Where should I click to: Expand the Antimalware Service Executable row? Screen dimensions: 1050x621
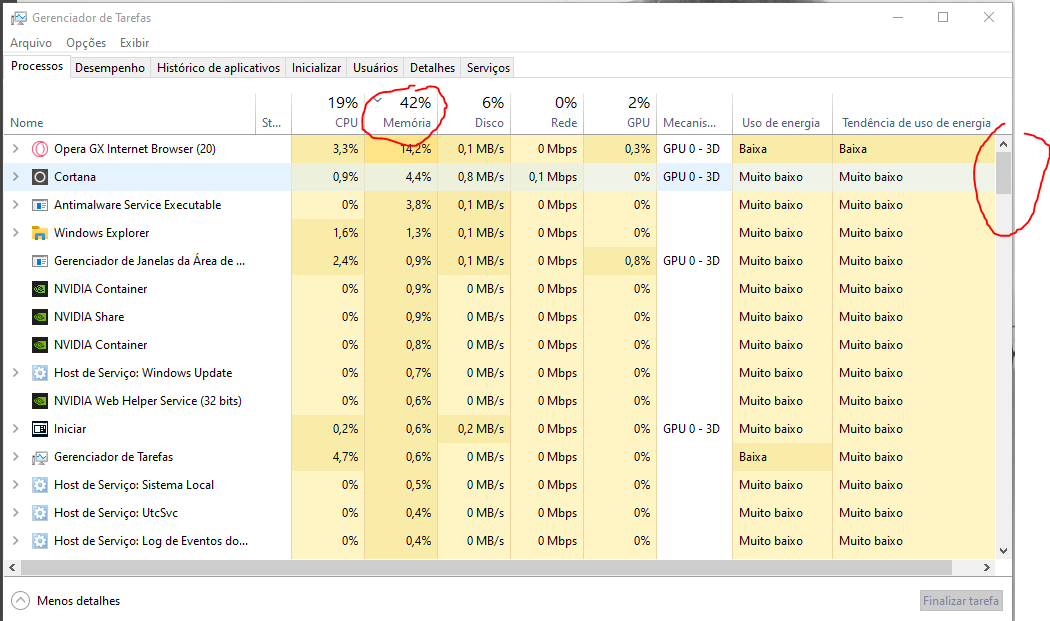pyautogui.click(x=15, y=205)
